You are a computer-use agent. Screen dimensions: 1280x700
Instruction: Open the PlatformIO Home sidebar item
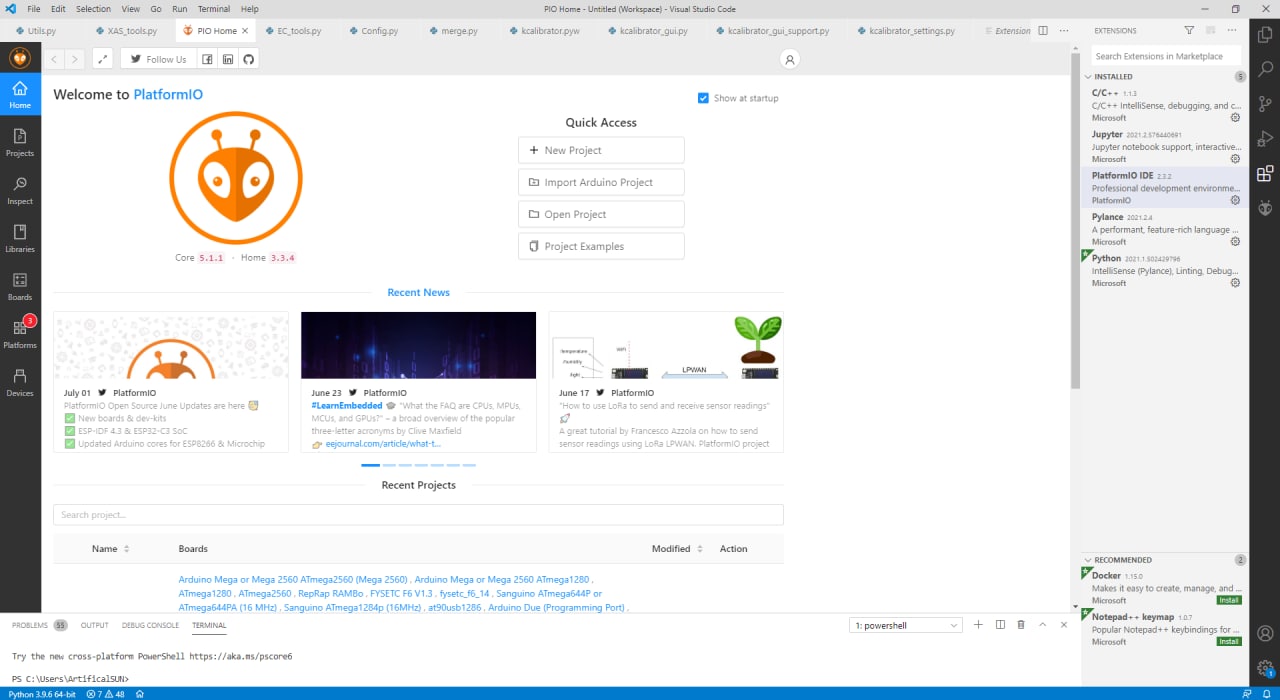click(20, 94)
